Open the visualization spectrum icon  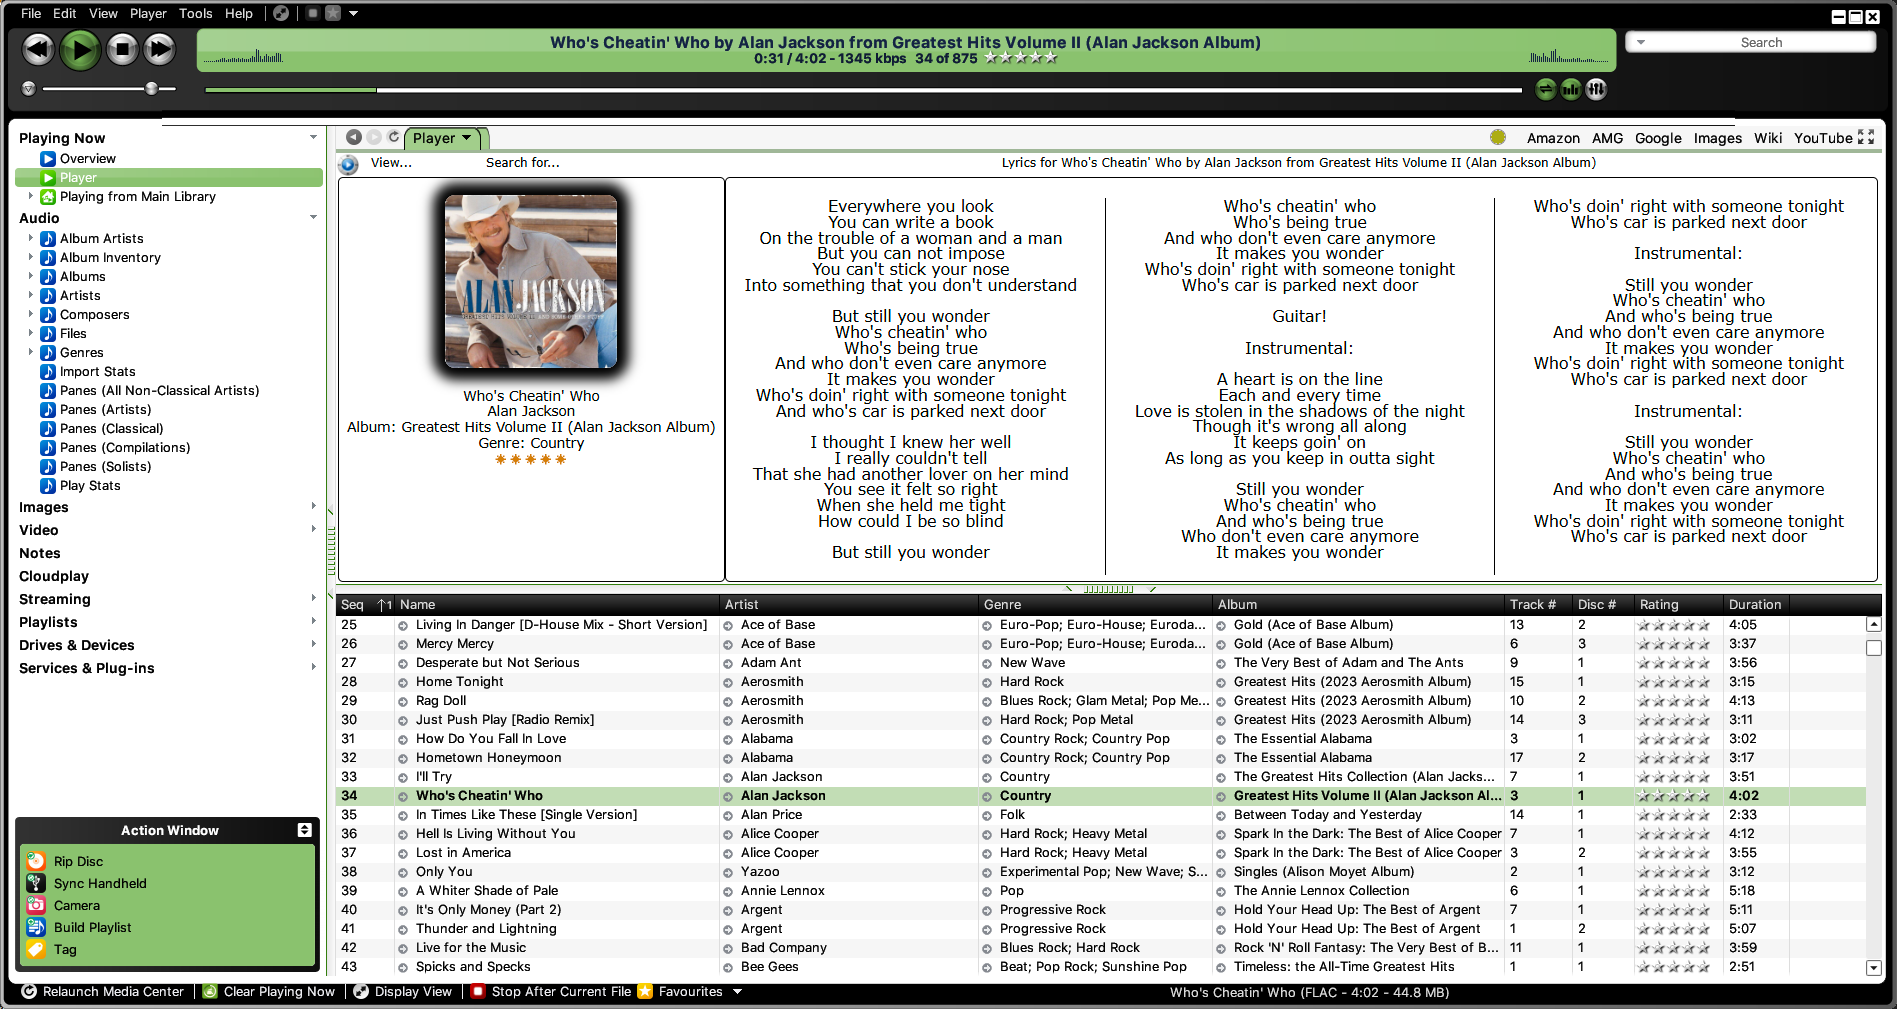coord(1571,89)
